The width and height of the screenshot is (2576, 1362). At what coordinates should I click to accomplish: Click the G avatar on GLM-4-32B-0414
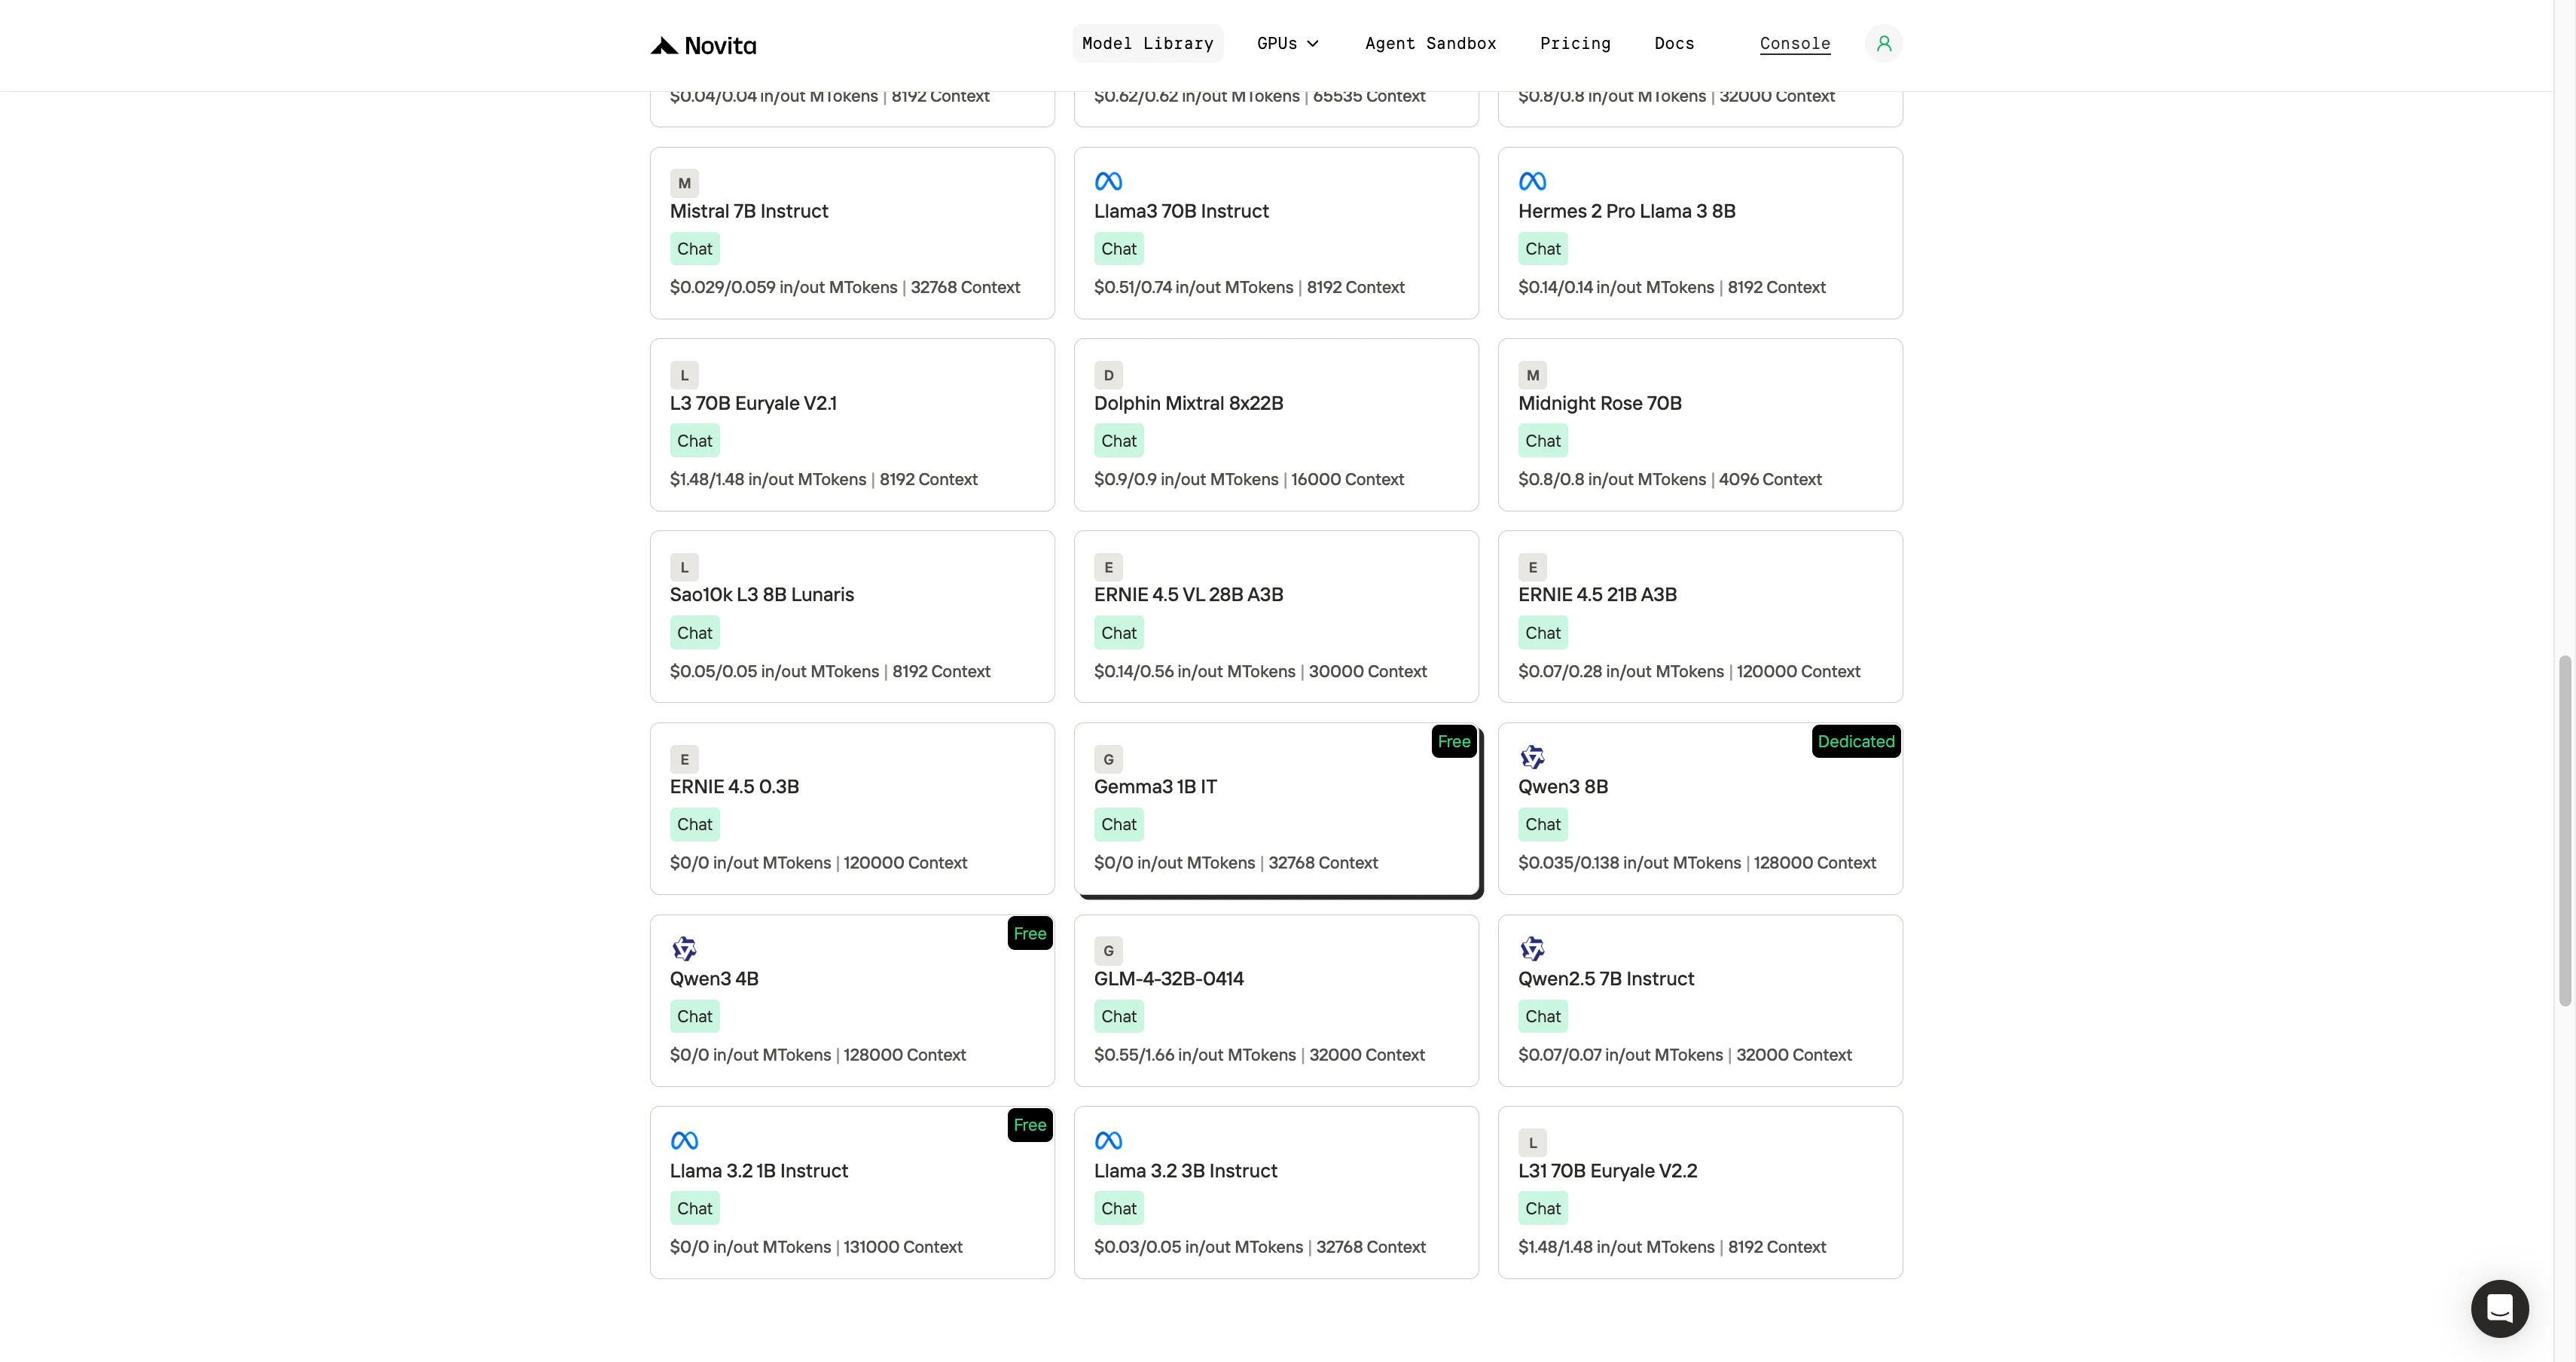coord(1108,950)
